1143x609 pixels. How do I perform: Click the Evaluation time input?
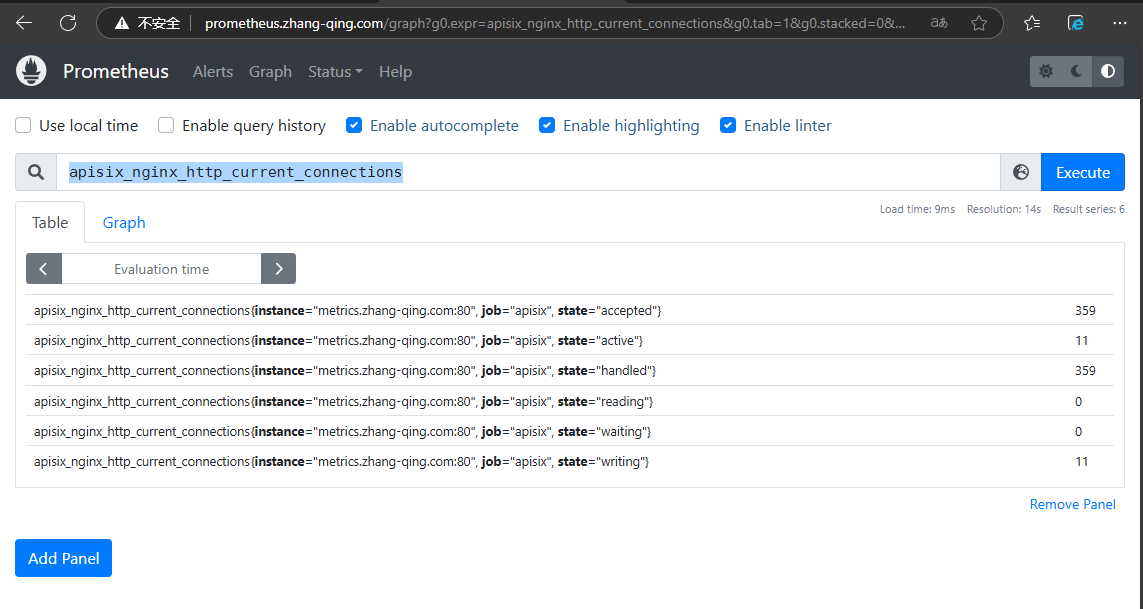(x=161, y=269)
